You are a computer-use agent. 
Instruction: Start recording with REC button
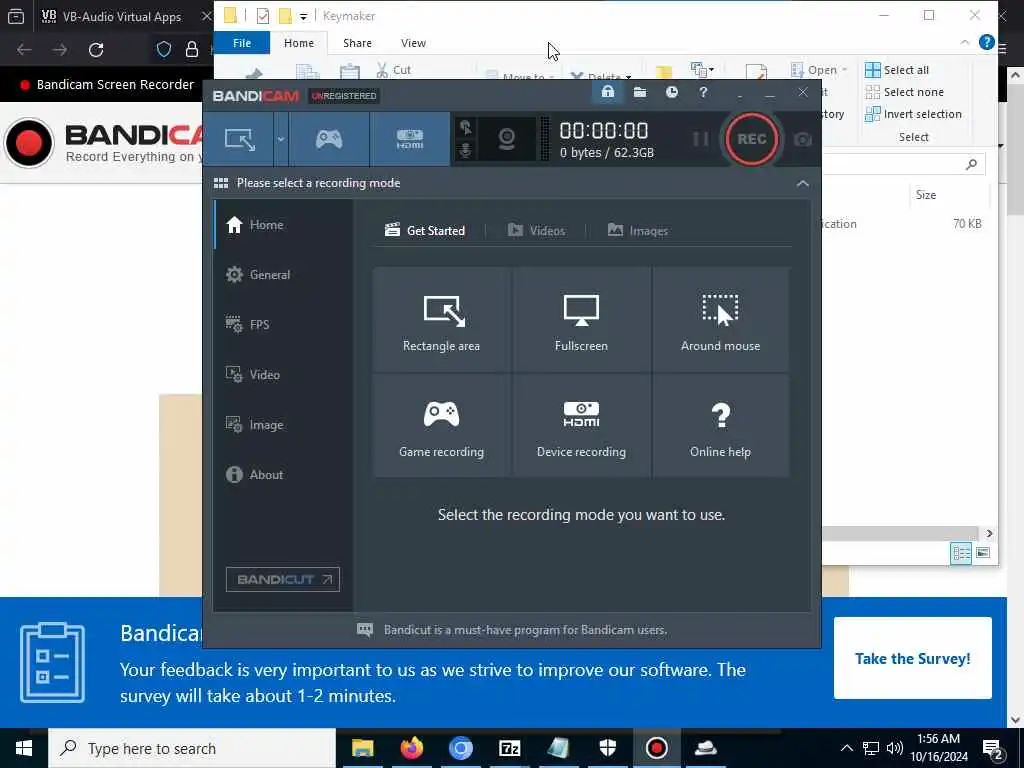pos(752,139)
